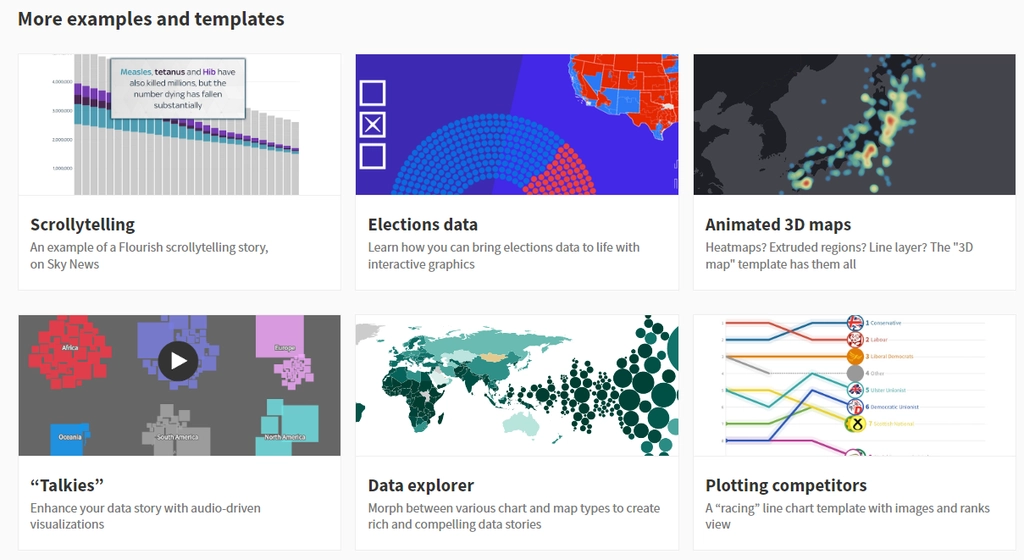Click the Scottish National yellow party icon
Viewport: 1024px width, 560px height.
tap(855, 424)
